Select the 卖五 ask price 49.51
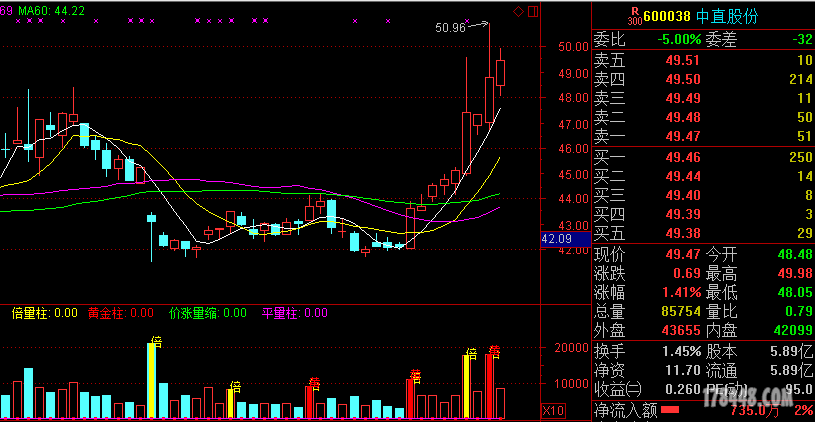Image resolution: width=815 pixels, height=422 pixels. [x=683, y=60]
